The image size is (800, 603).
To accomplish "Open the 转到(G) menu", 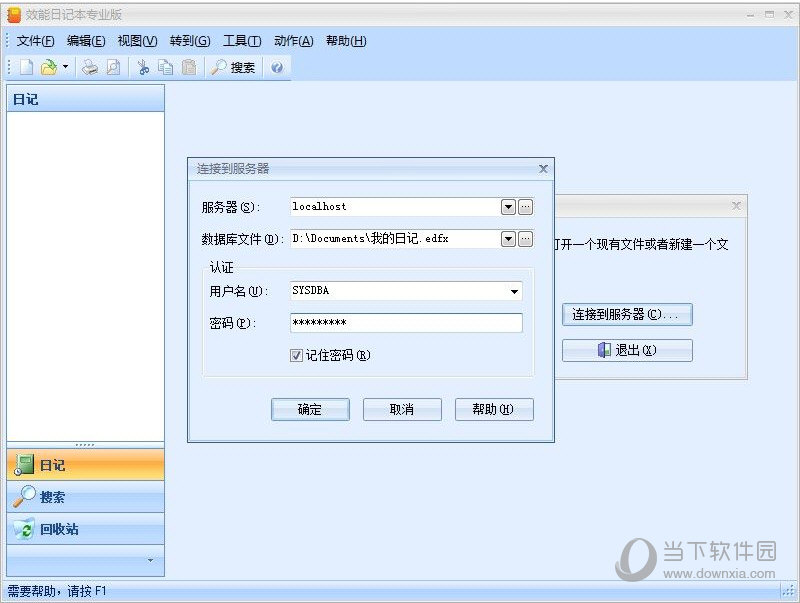I will 190,41.
